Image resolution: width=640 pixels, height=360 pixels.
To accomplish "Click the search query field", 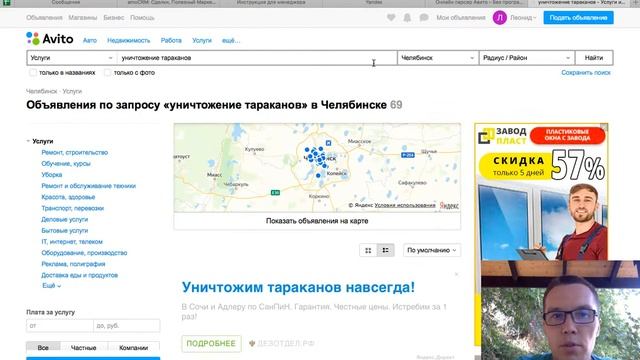I will [x=257, y=58].
